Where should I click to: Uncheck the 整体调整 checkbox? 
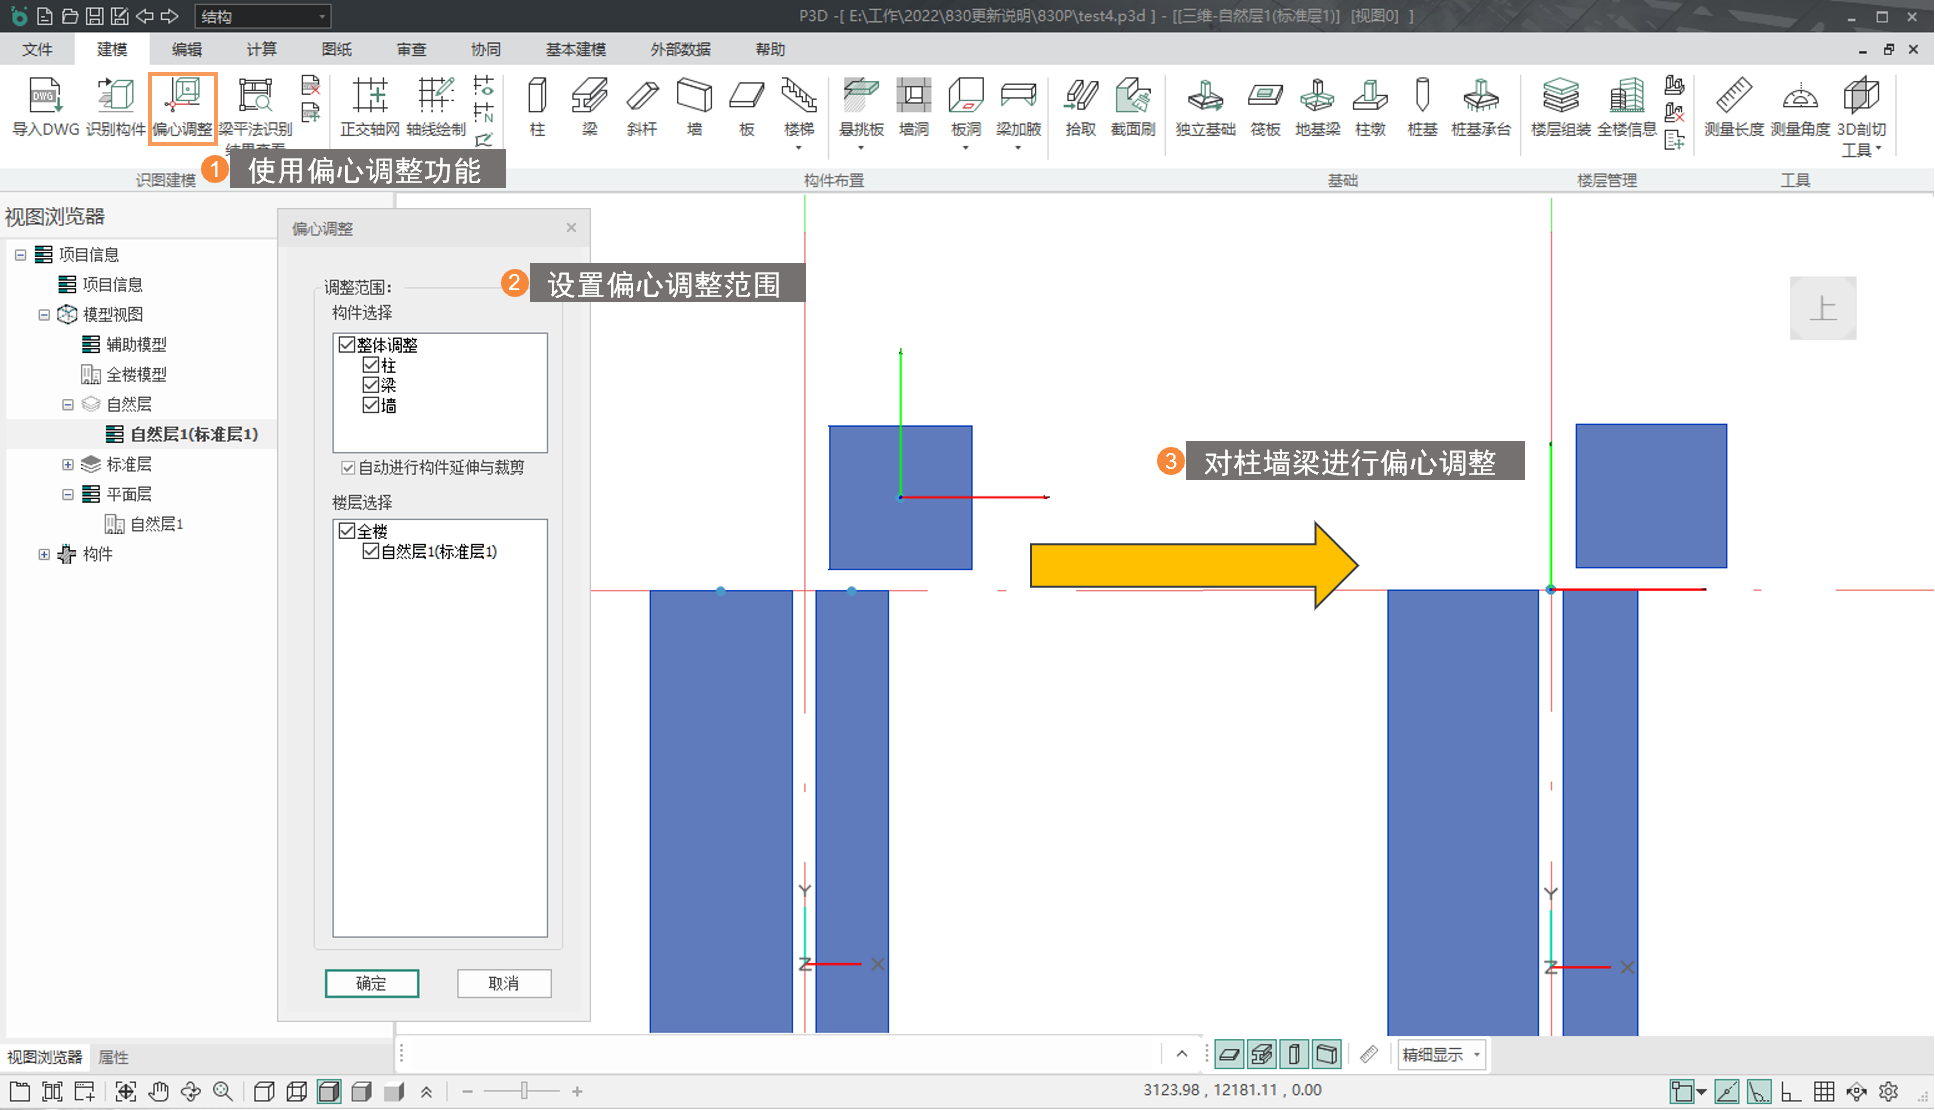click(x=347, y=345)
